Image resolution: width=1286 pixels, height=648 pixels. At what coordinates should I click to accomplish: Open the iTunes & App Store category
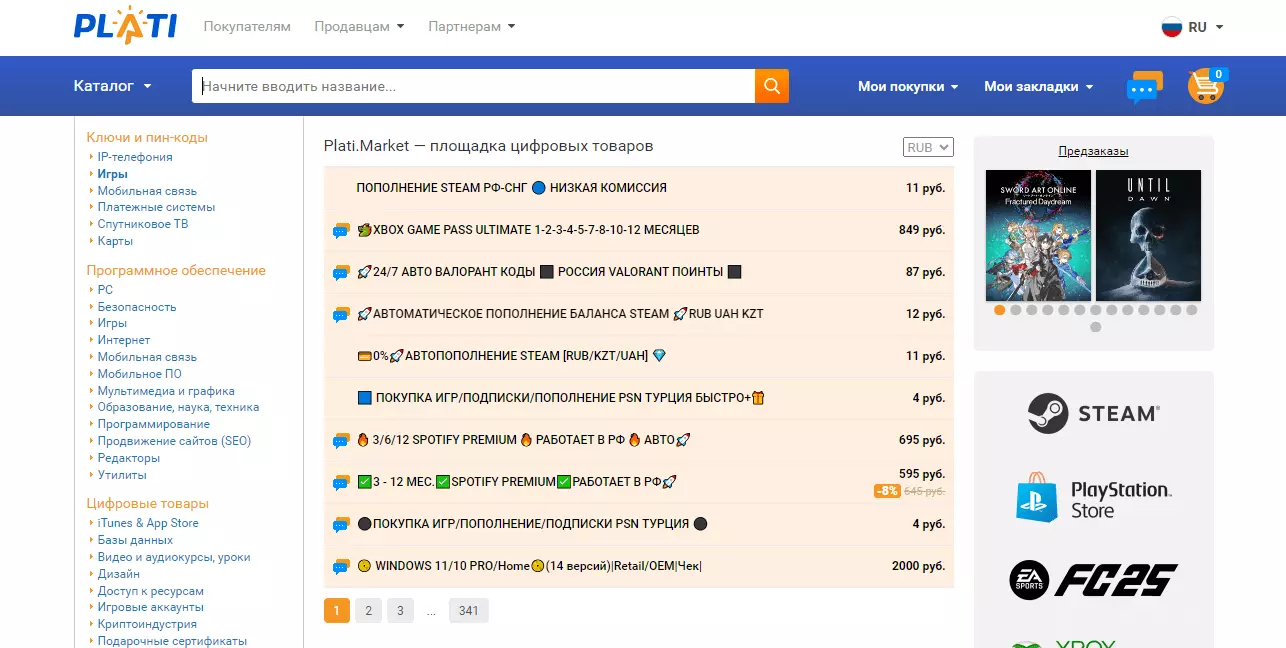pyautogui.click(x=148, y=523)
